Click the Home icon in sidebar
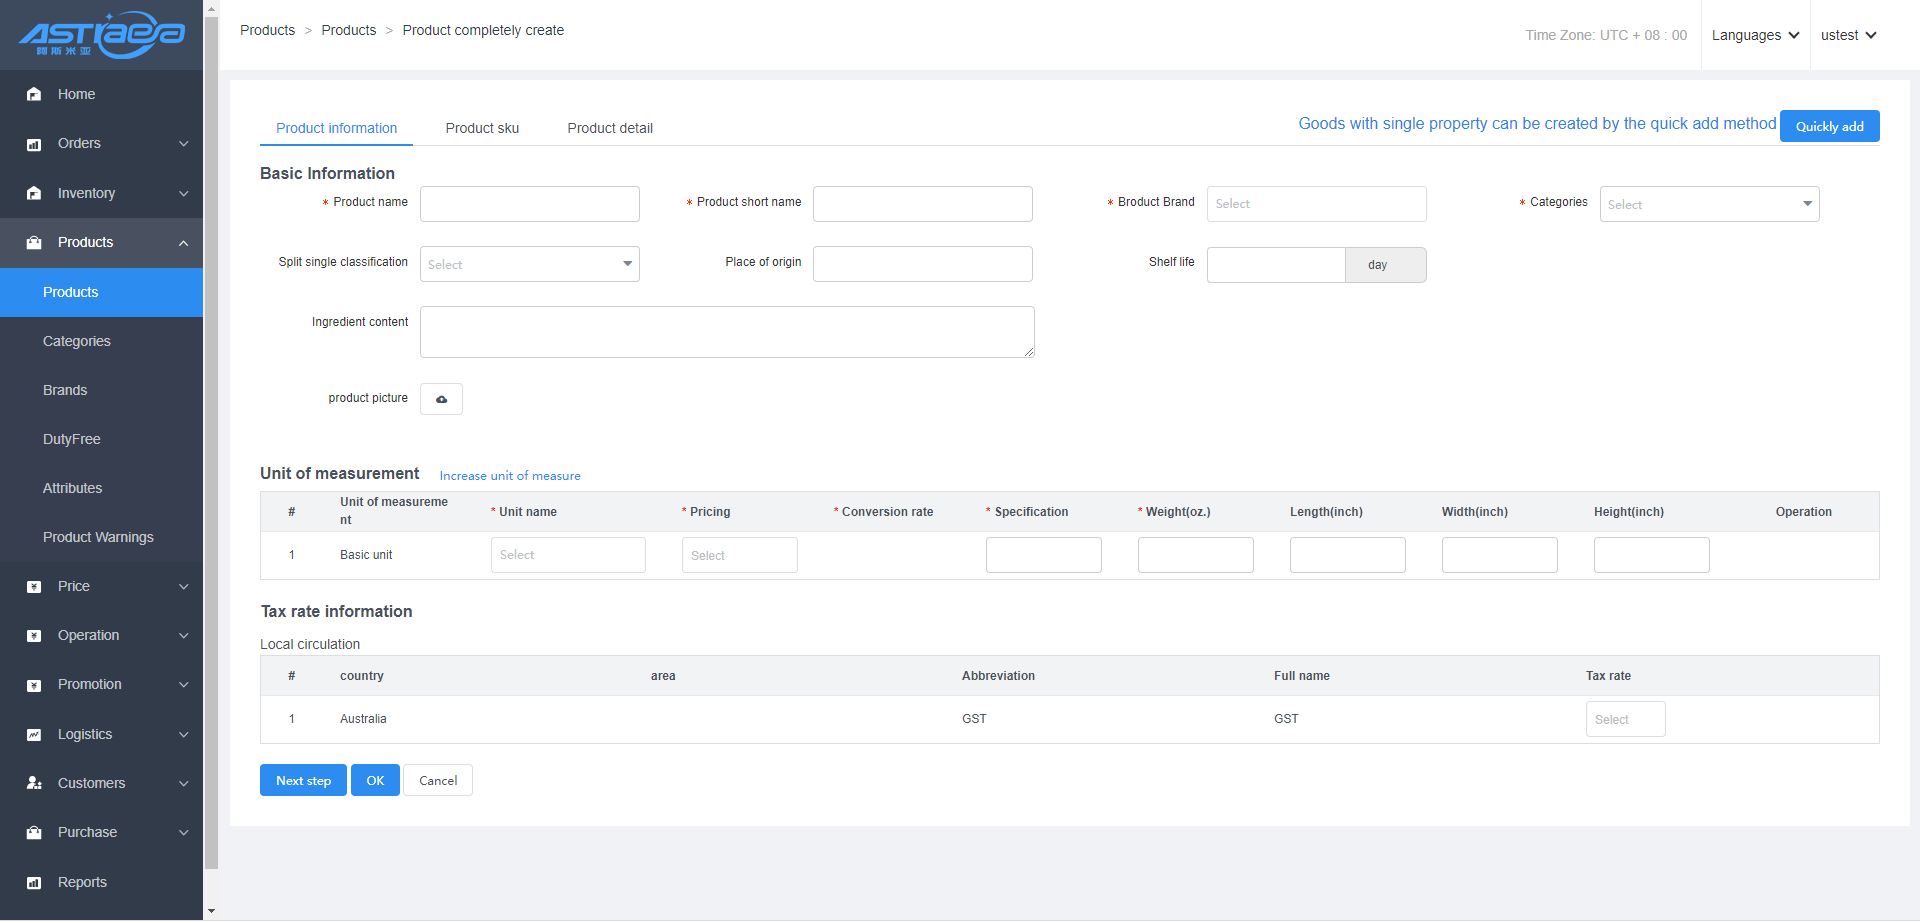 [34, 94]
